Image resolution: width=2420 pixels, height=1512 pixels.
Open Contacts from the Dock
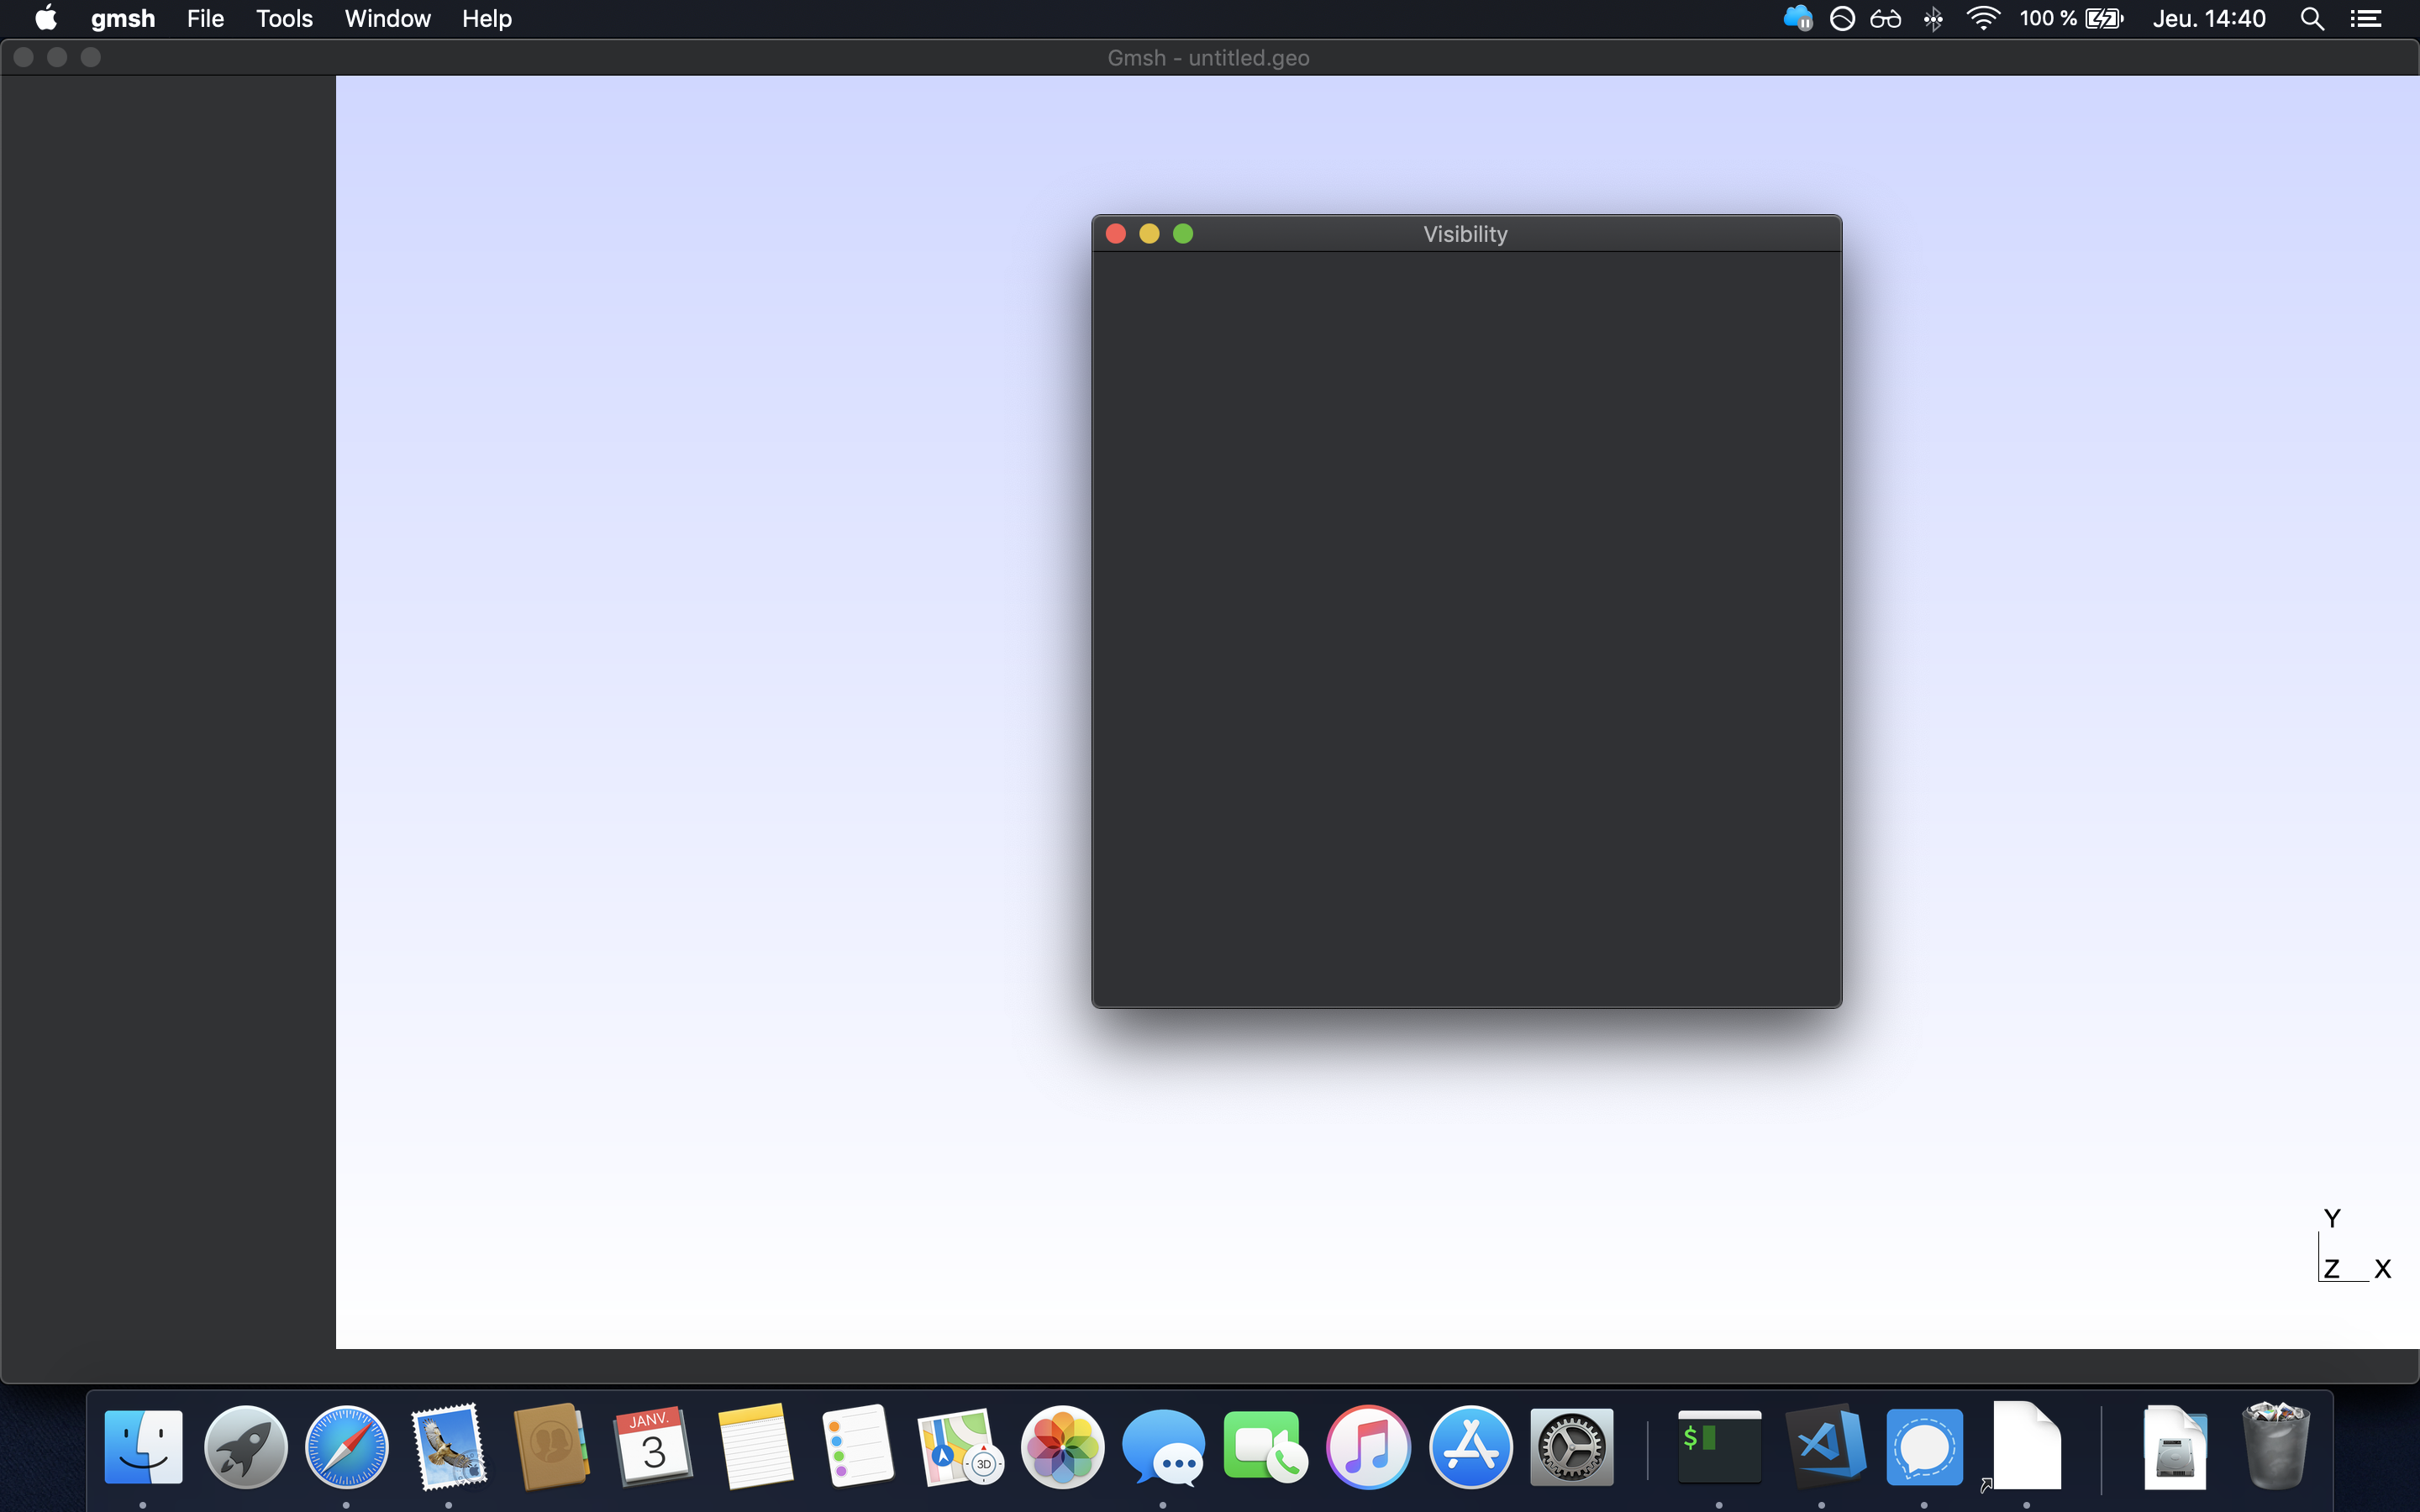551,1447
